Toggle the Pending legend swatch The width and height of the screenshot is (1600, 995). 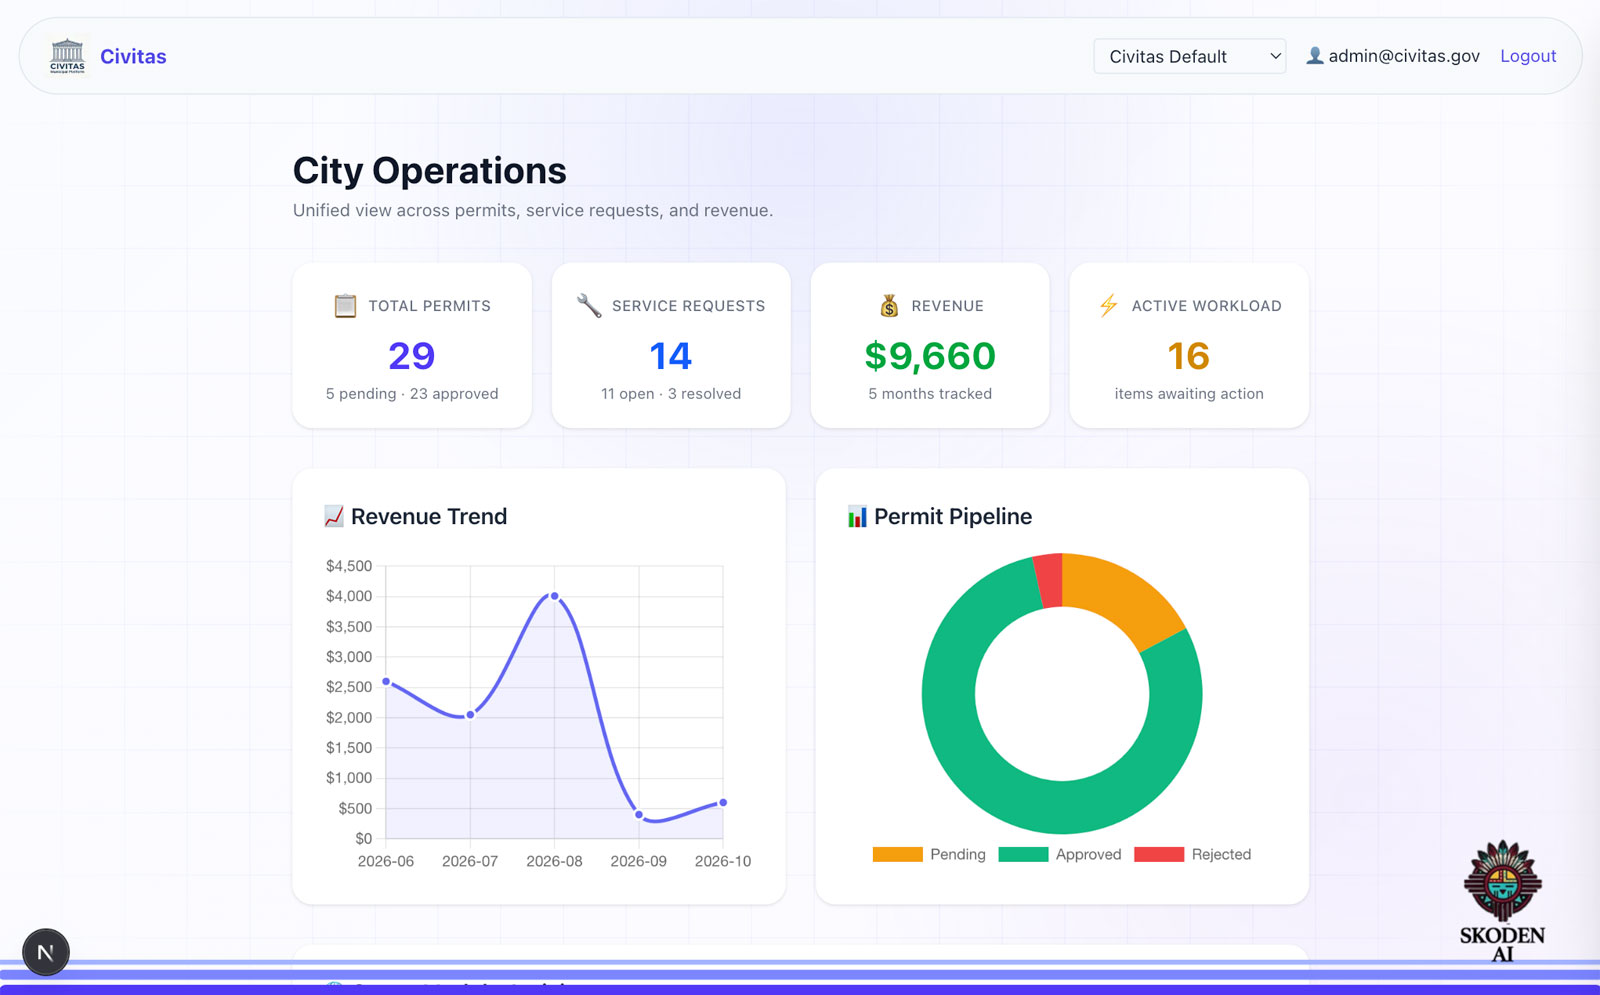click(897, 854)
